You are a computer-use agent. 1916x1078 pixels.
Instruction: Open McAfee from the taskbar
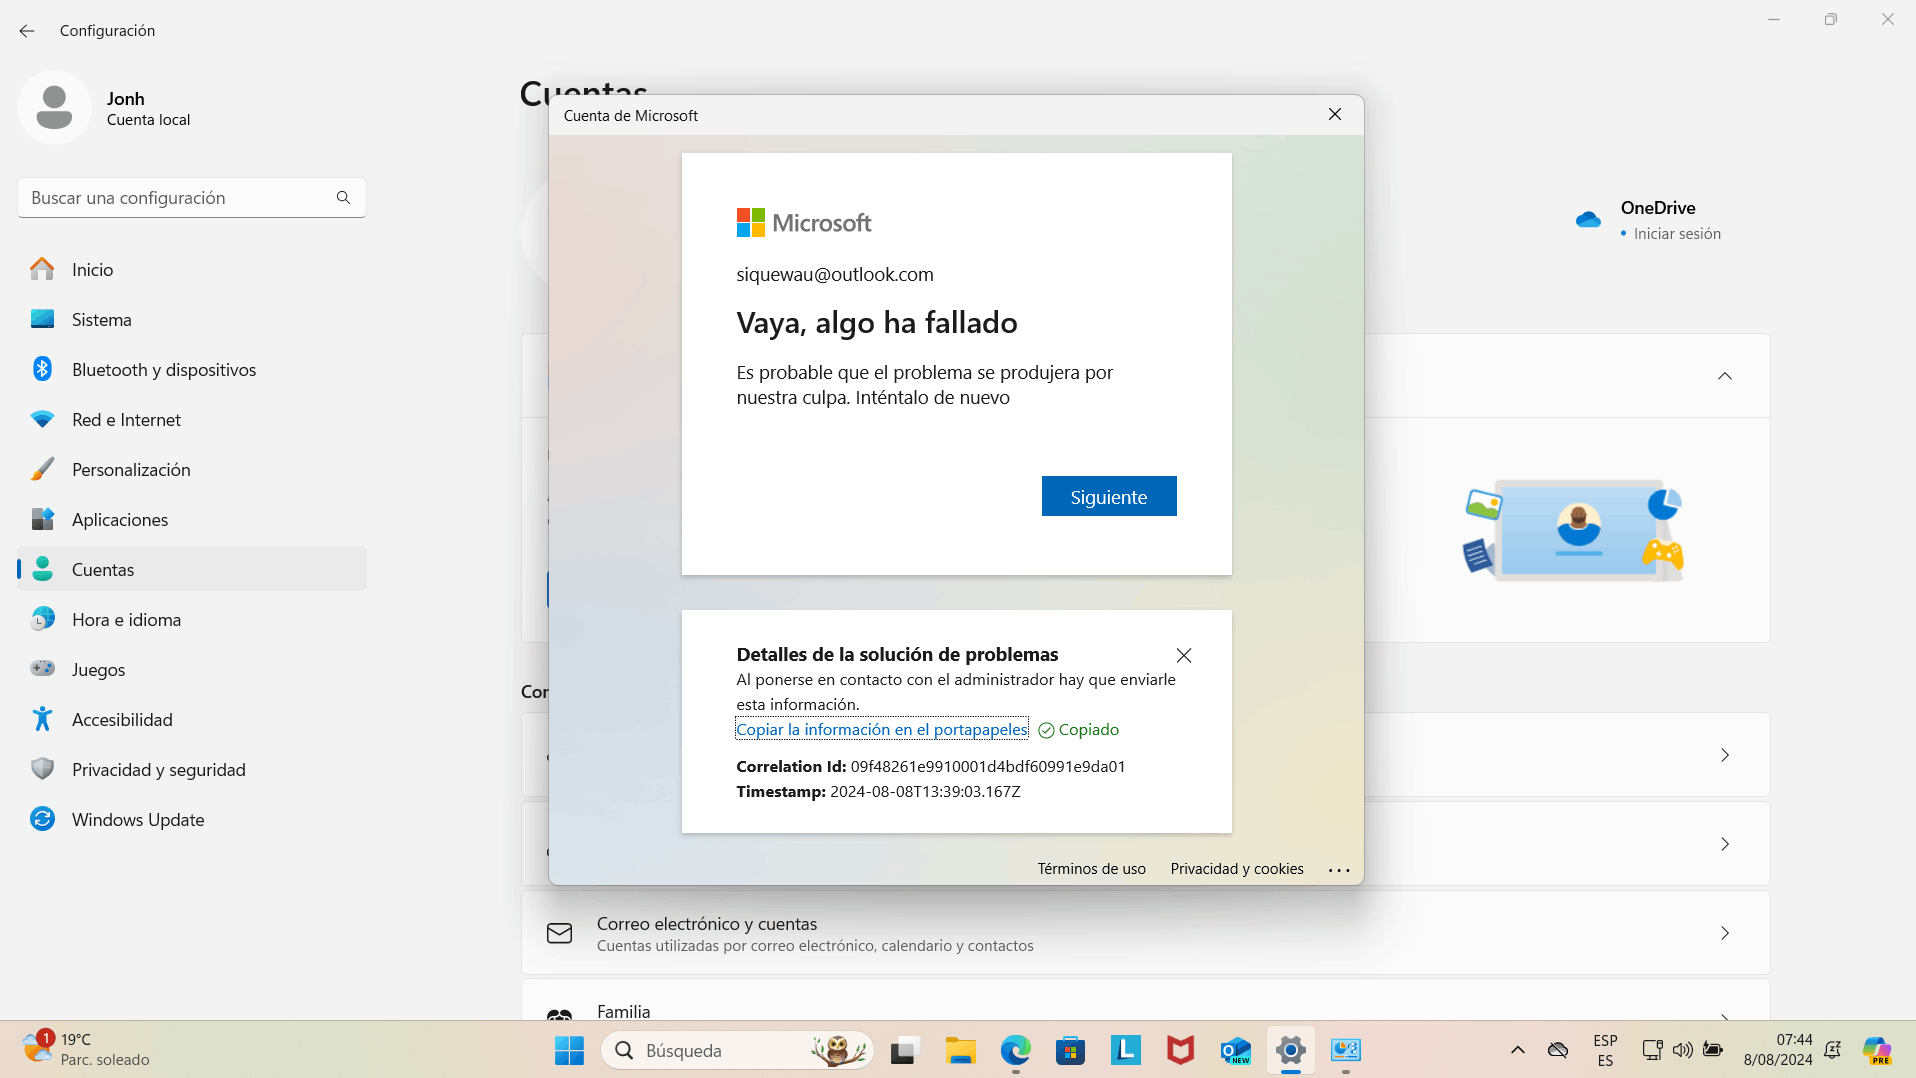1180,1050
